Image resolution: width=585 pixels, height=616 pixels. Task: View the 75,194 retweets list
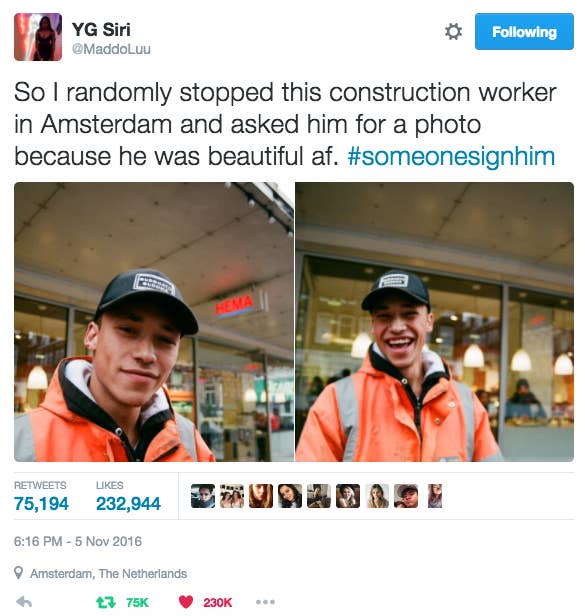point(41,497)
